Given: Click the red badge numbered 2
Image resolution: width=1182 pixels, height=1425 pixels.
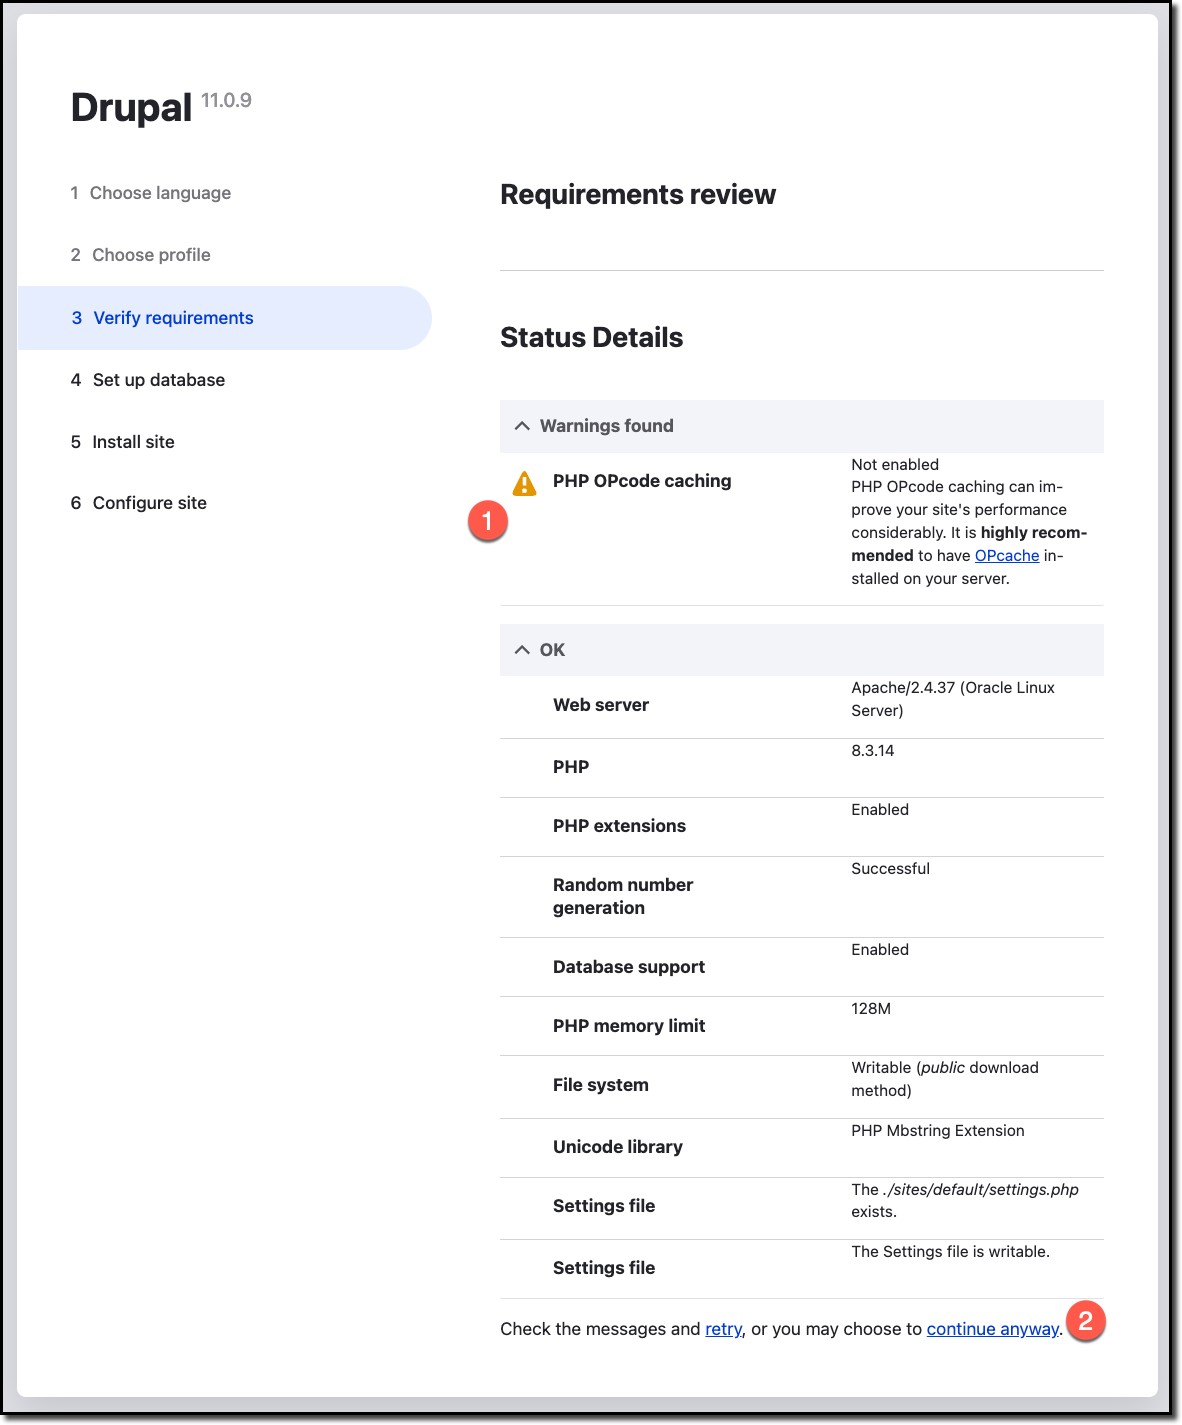Looking at the screenshot, I should click(1086, 1322).
